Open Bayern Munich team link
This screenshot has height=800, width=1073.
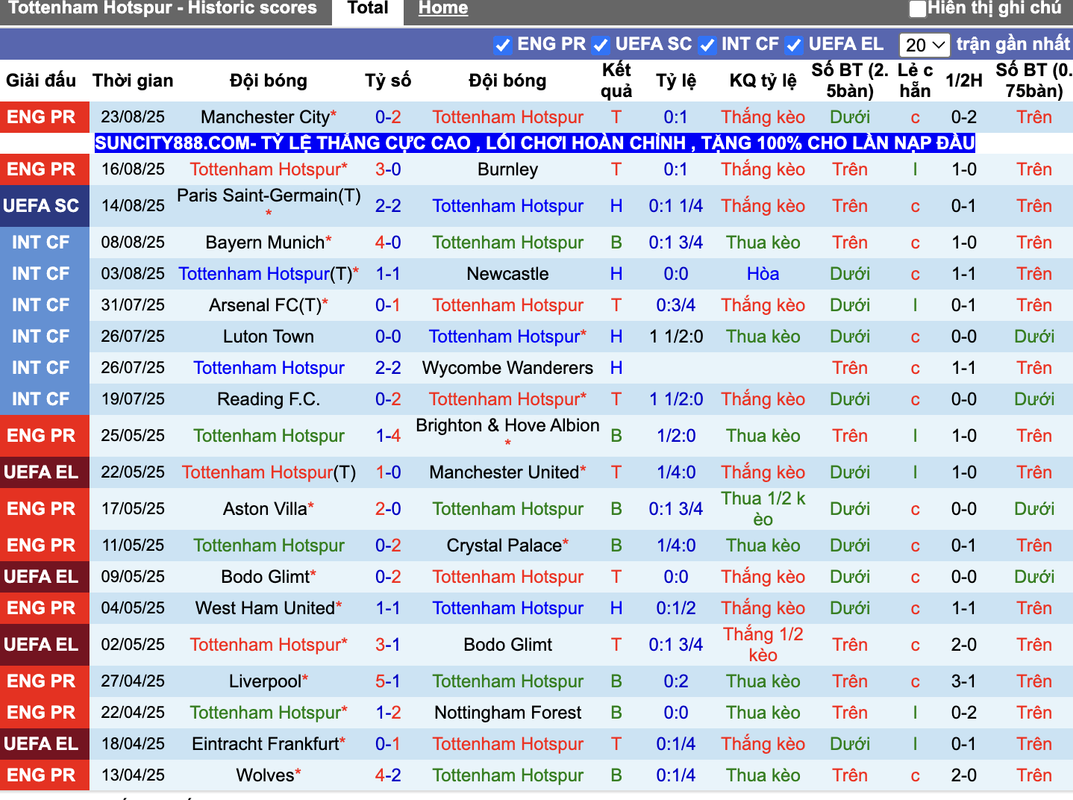tap(265, 242)
